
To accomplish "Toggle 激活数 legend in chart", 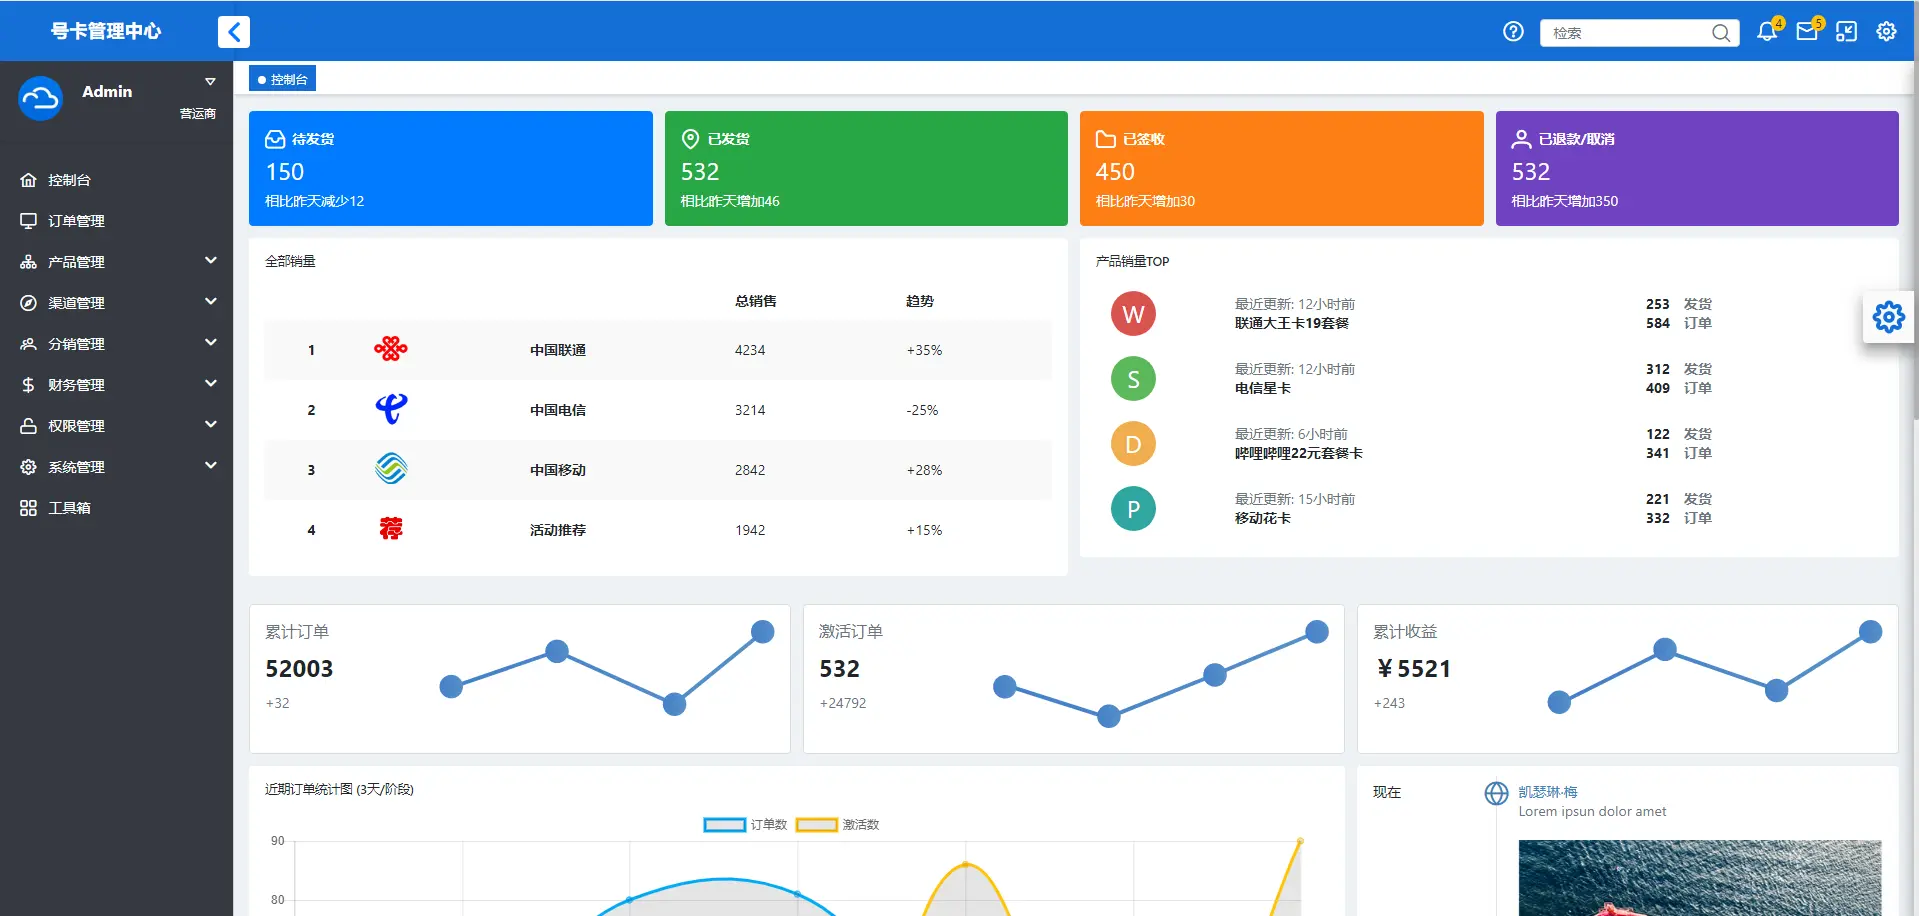I will [837, 825].
